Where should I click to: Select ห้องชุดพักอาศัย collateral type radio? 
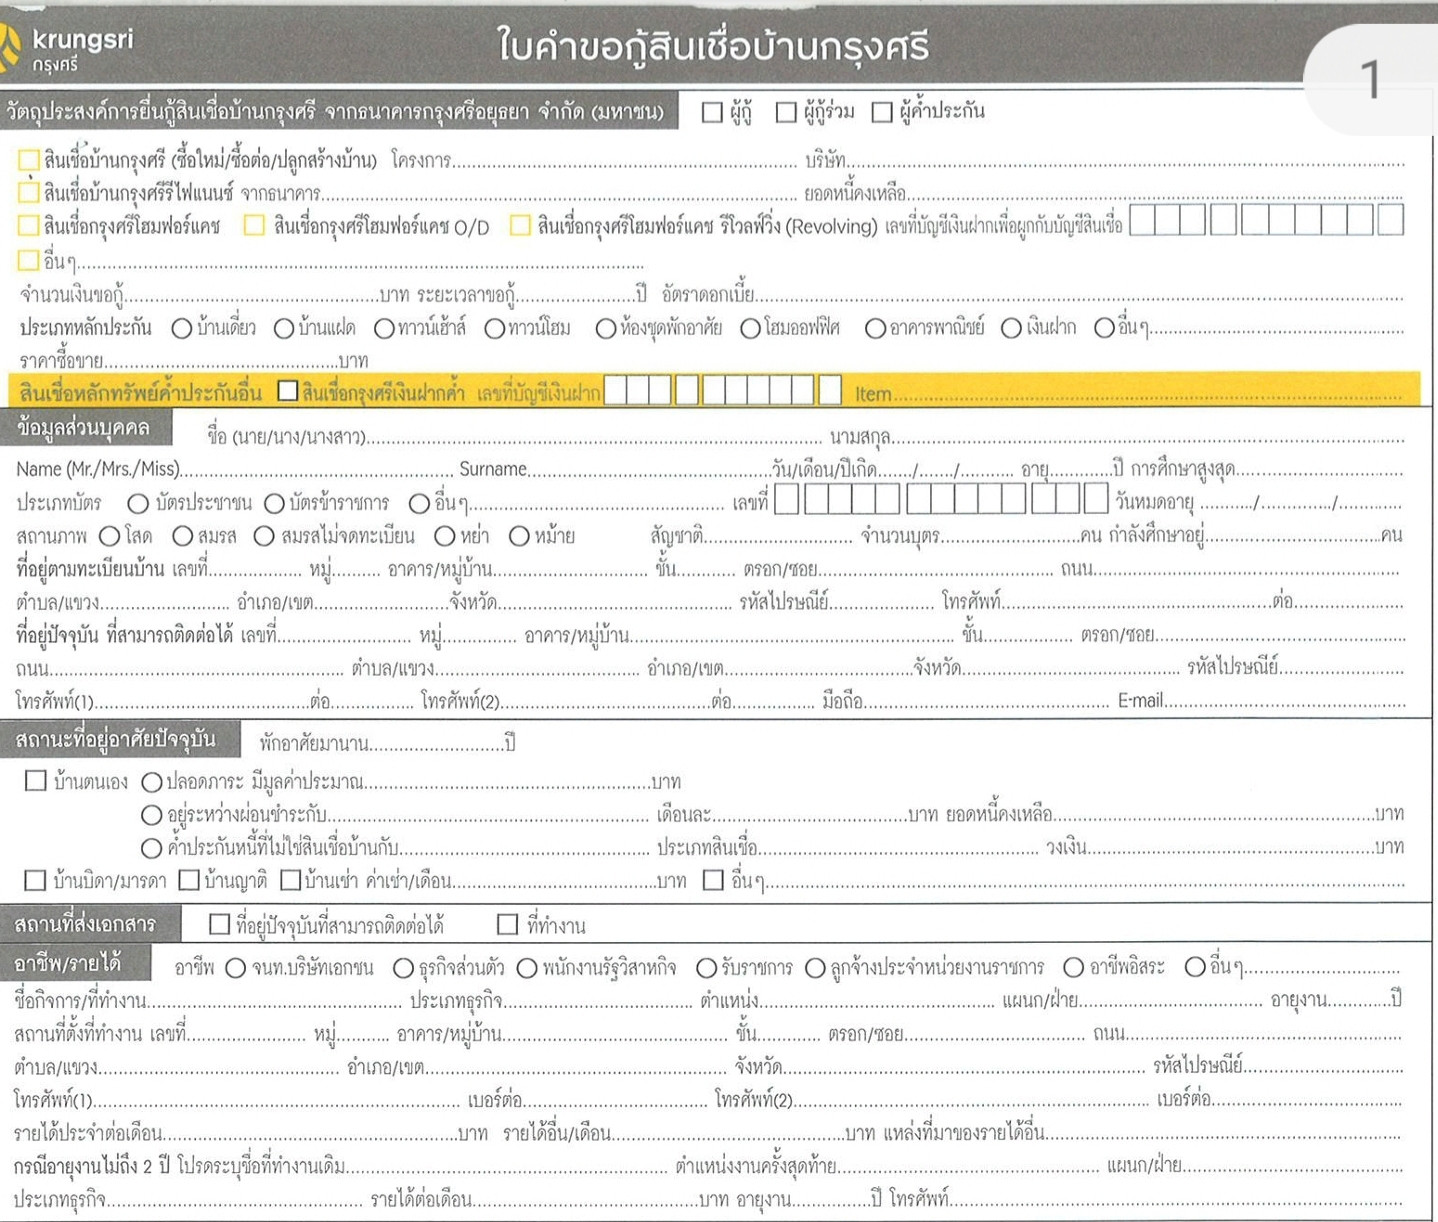click(605, 328)
